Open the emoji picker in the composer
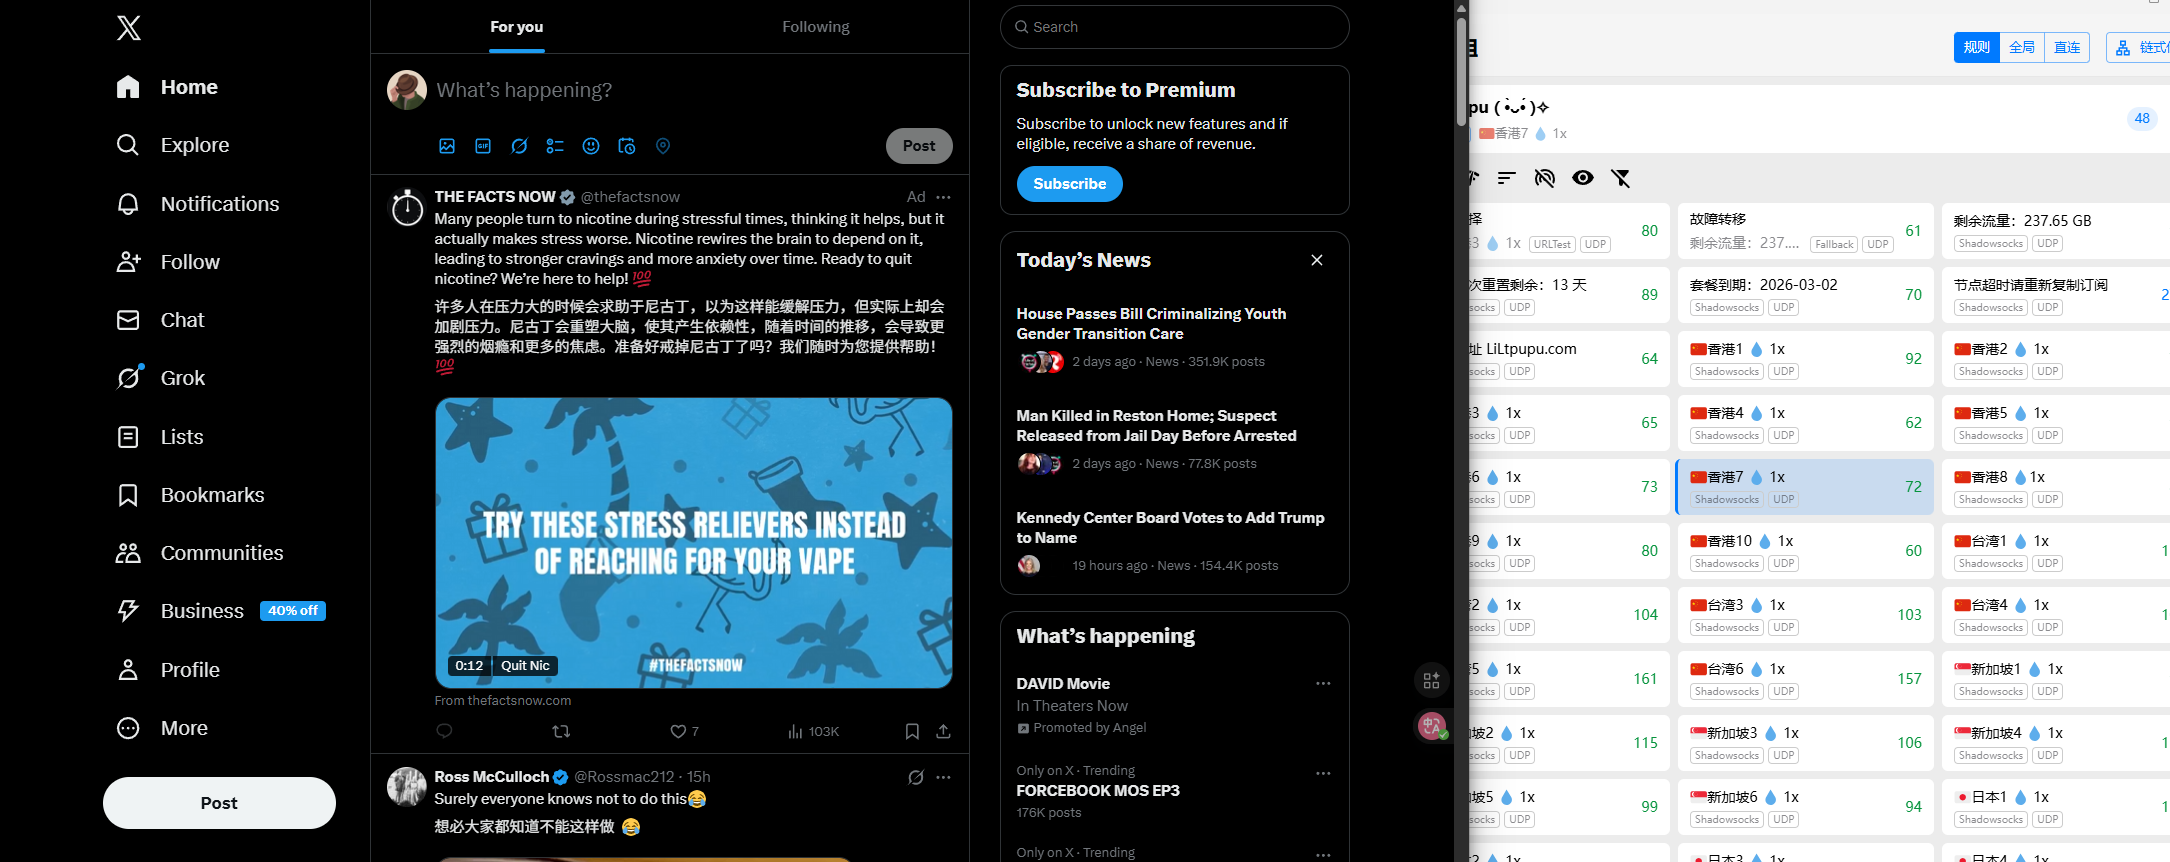Screen dimensions: 2170x862 (591, 146)
